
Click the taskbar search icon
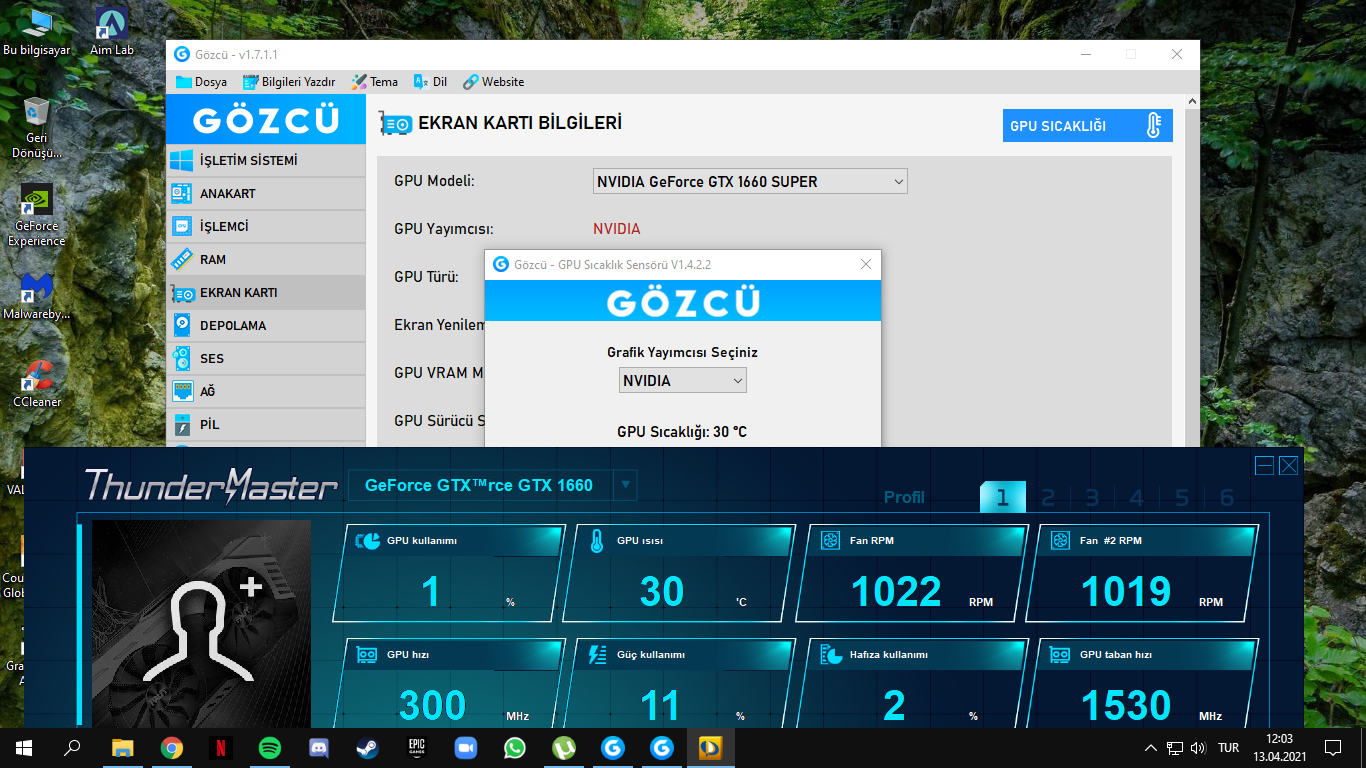[x=72, y=747]
